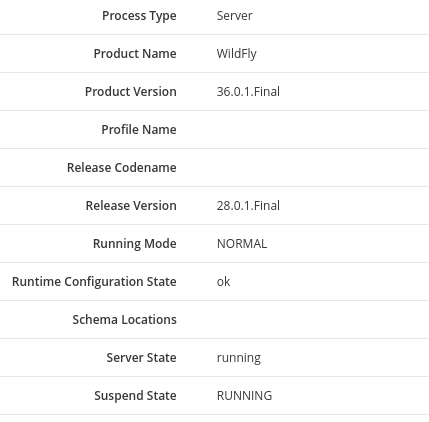
Task: Select the NORMAL running mode value
Action: click(242, 244)
